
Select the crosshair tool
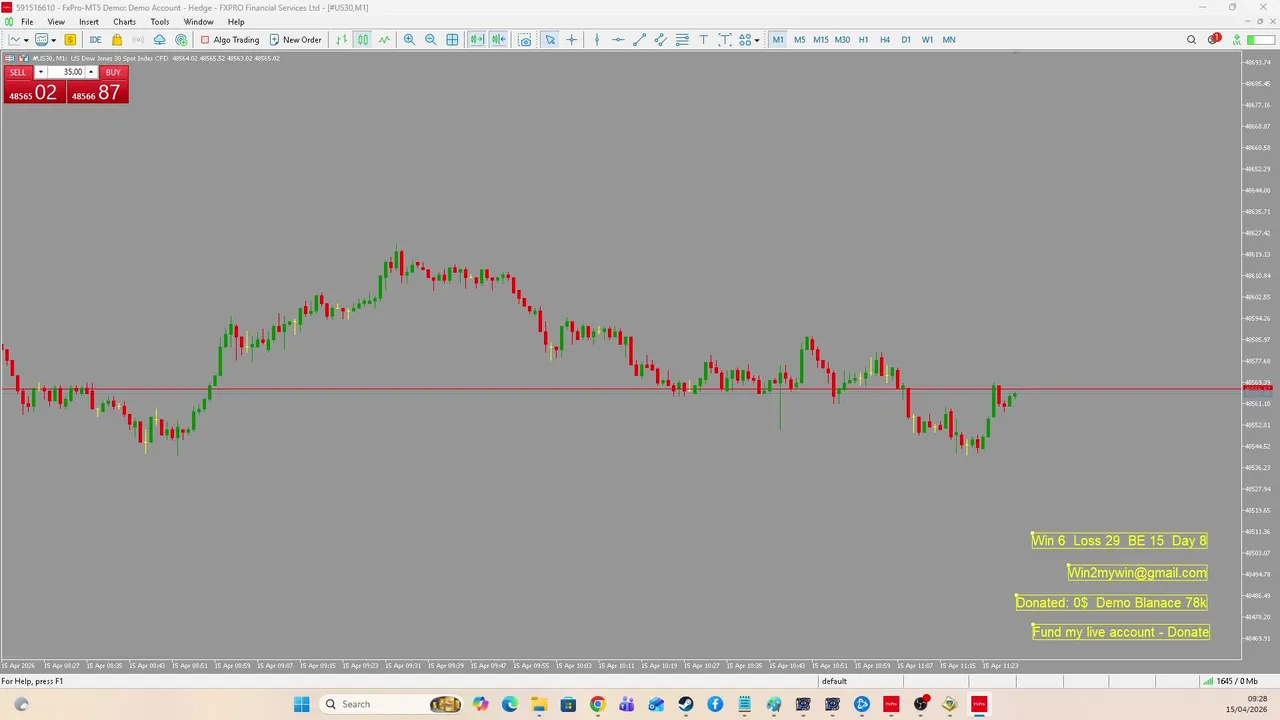(x=572, y=40)
